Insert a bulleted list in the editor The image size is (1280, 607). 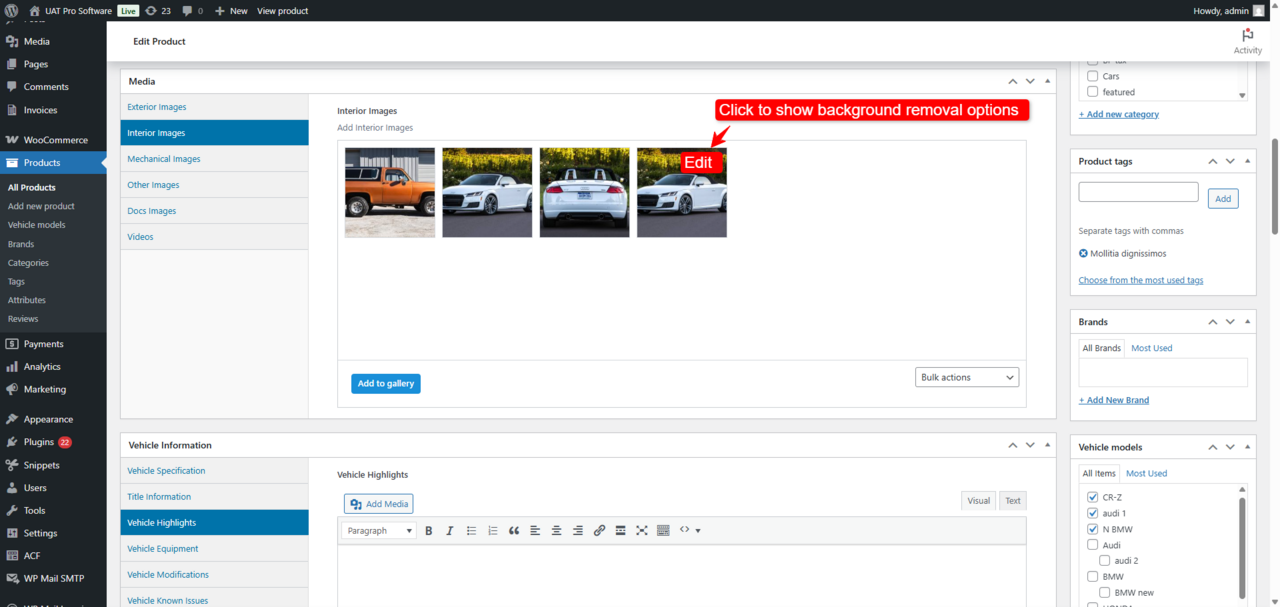472,530
